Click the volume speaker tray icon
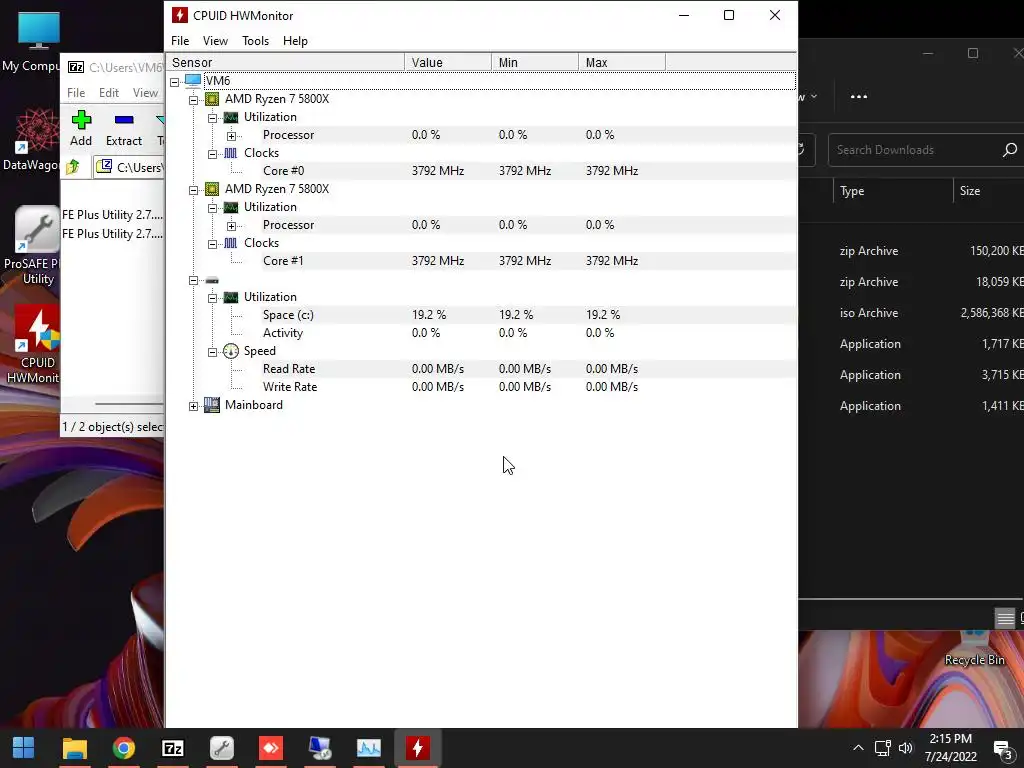 click(905, 748)
